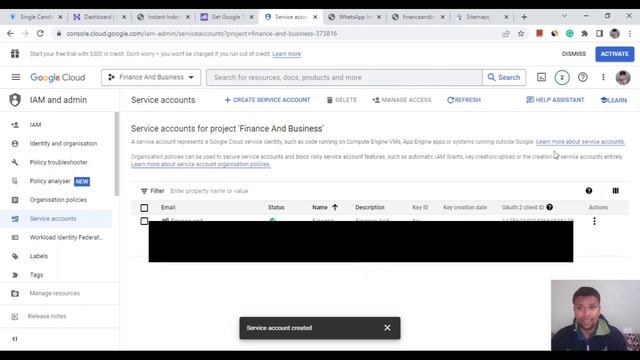The height and width of the screenshot is (360, 640).
Task: Click CREATE SERVICE ACCOUNT
Action: point(267,100)
